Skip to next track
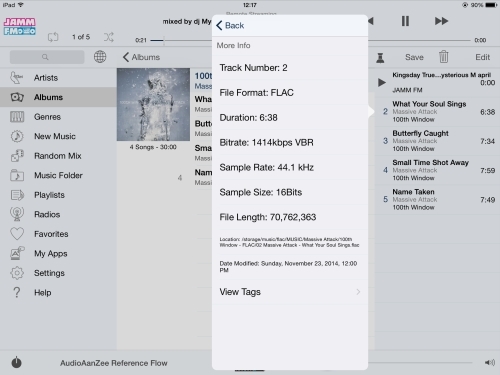Viewport: 500px width, 375px height. pos(441,21)
